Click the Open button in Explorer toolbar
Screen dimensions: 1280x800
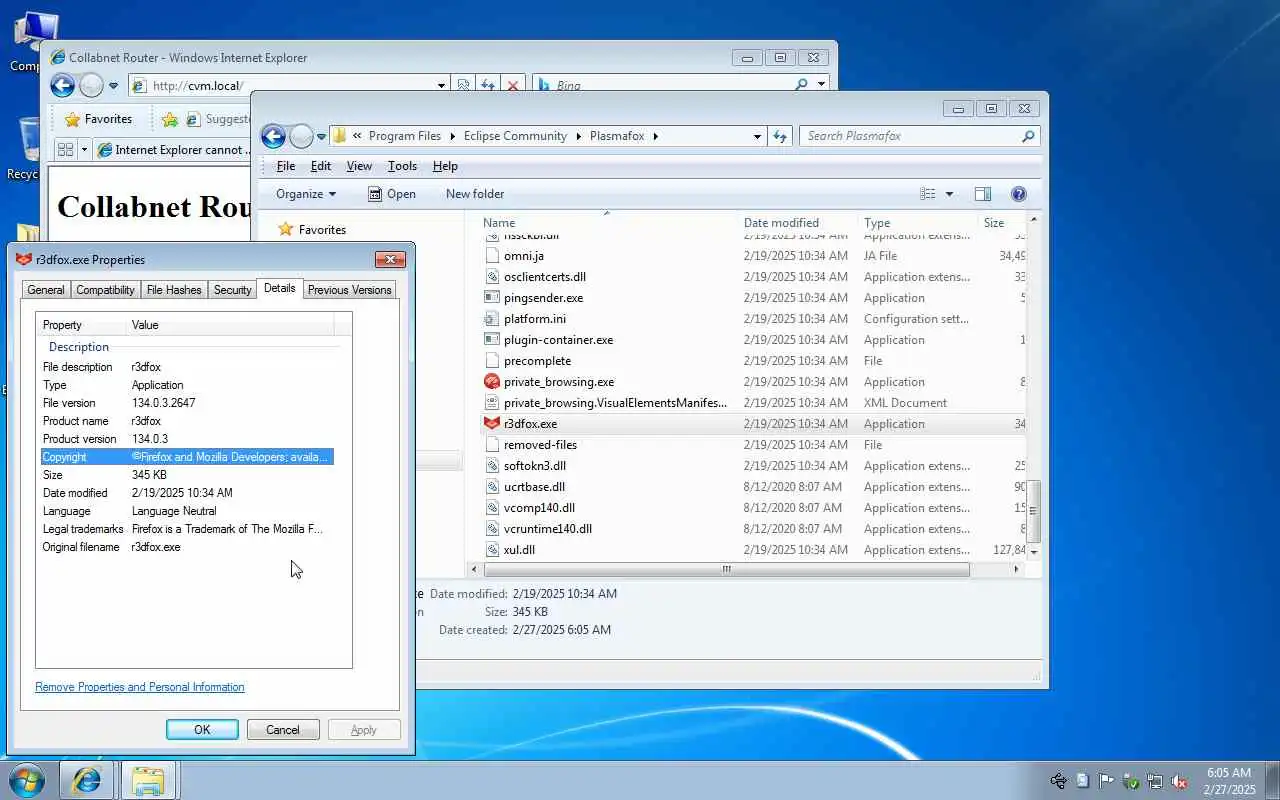[x=392, y=194]
